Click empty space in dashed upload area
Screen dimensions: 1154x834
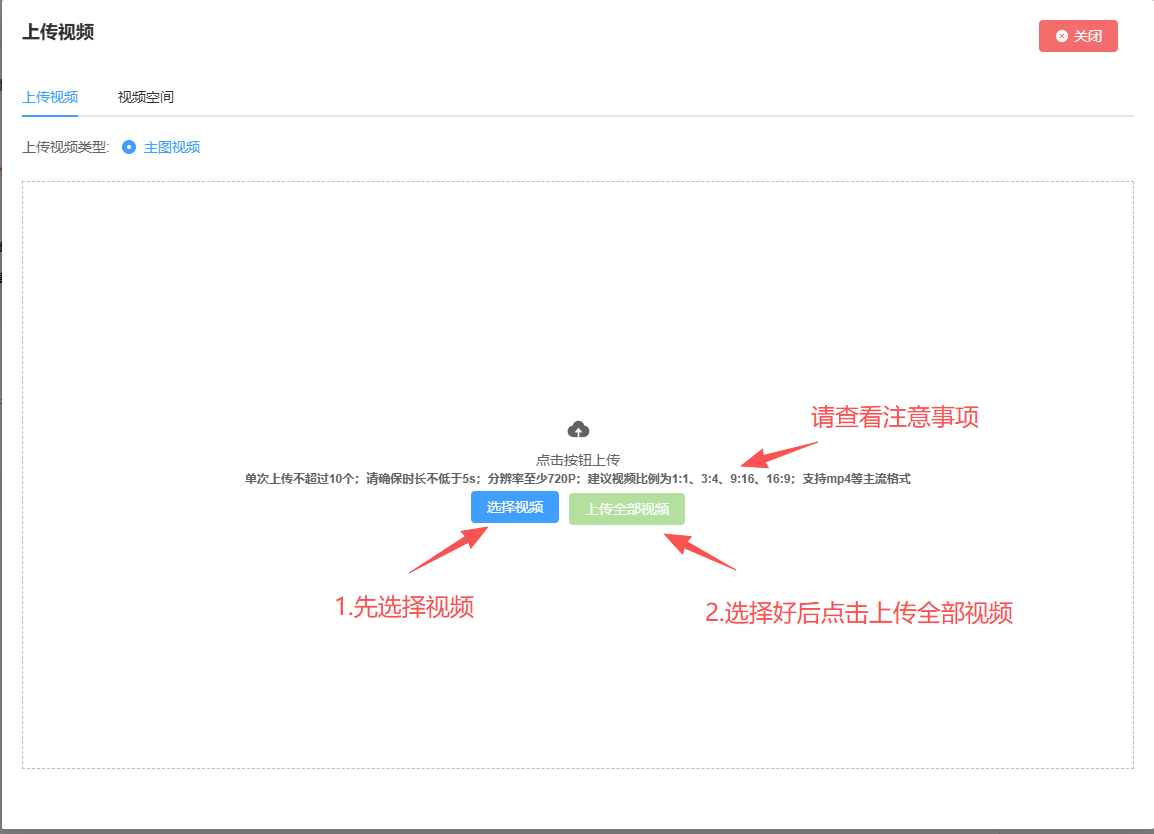300,300
